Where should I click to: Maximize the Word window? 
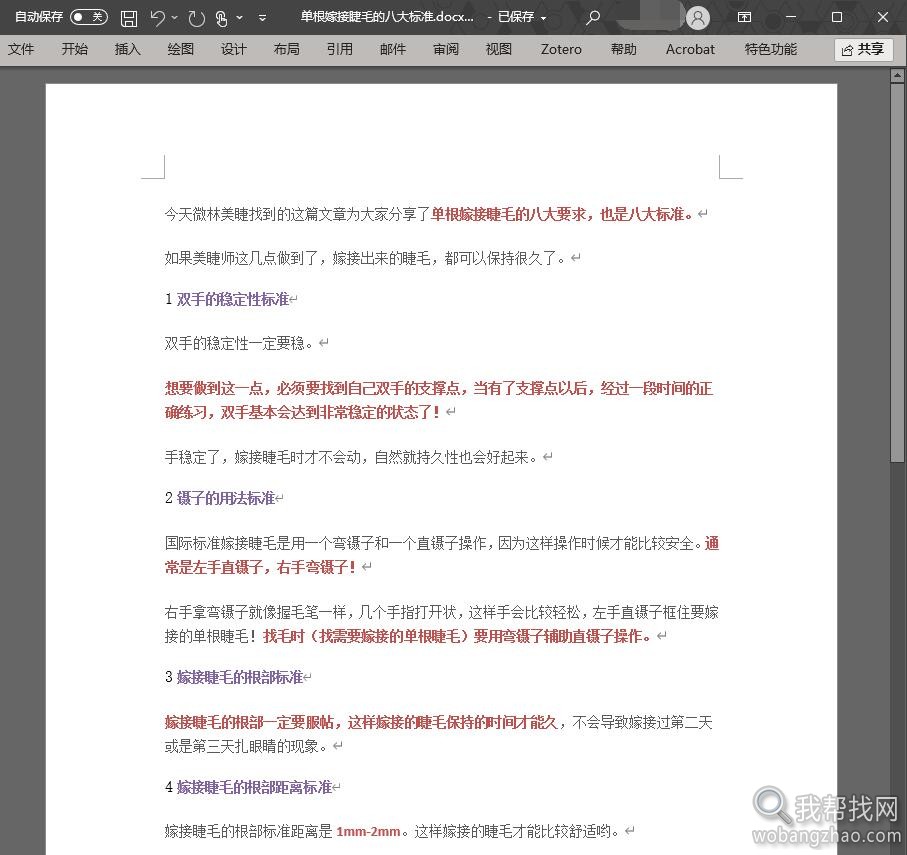pyautogui.click(x=836, y=17)
